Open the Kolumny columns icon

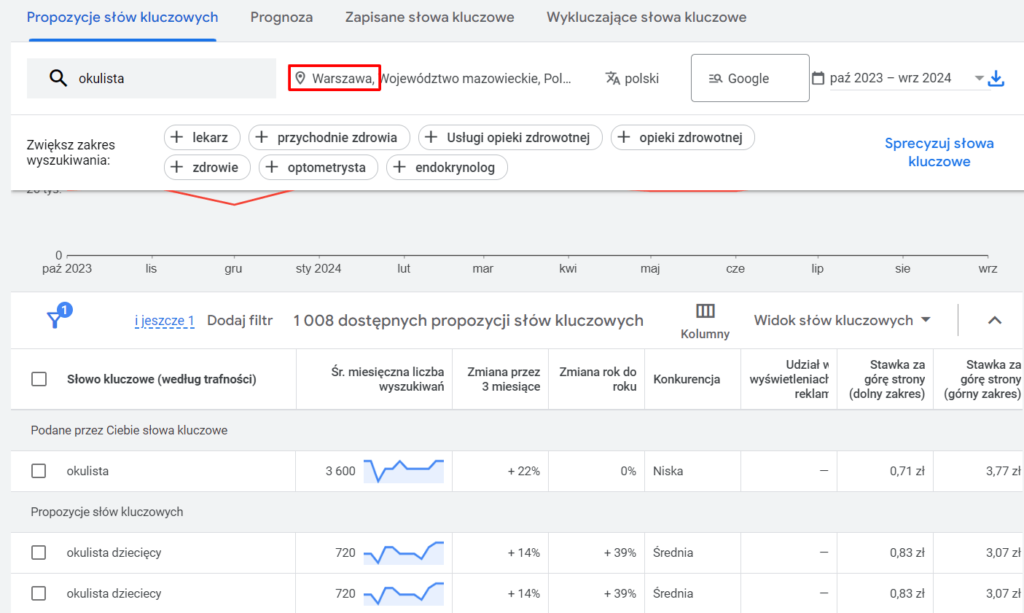coord(705,311)
